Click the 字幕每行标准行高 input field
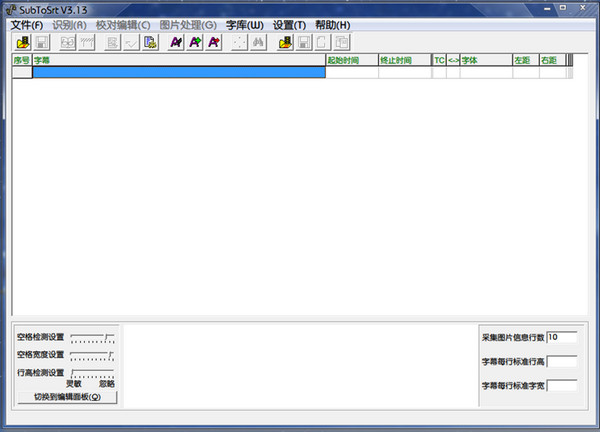This screenshot has height=432, width=600. tap(561, 361)
